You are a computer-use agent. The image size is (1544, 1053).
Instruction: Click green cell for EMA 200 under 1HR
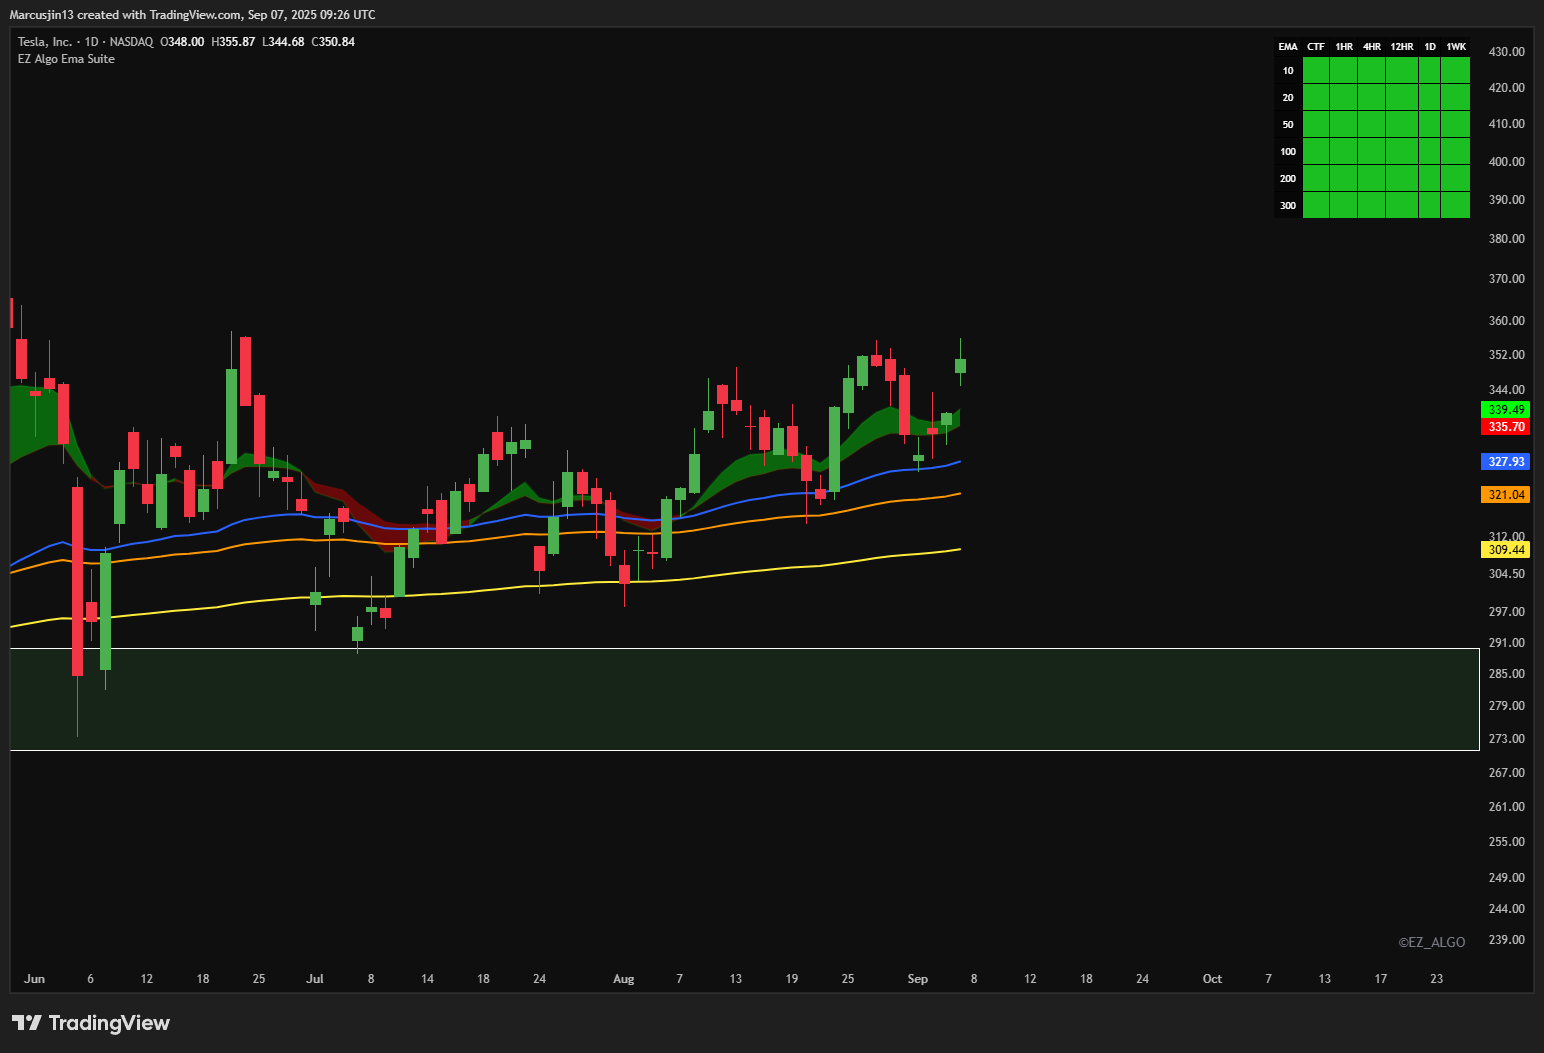coord(1344,179)
